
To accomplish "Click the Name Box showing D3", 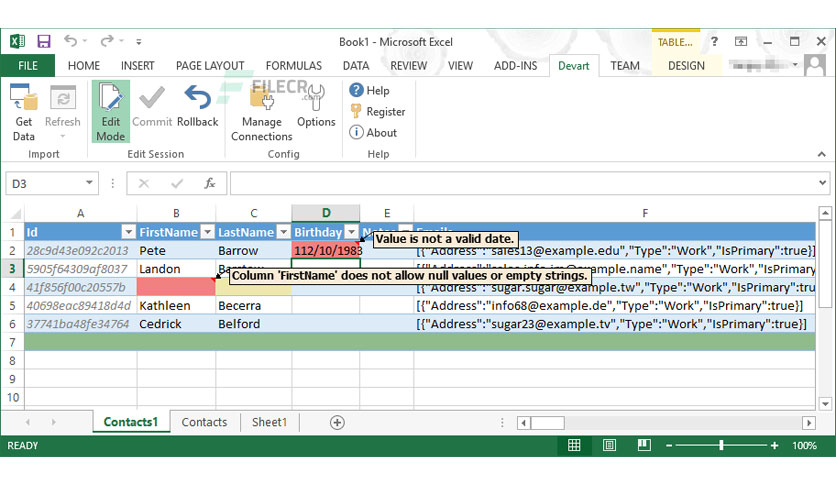I will tap(45, 183).
